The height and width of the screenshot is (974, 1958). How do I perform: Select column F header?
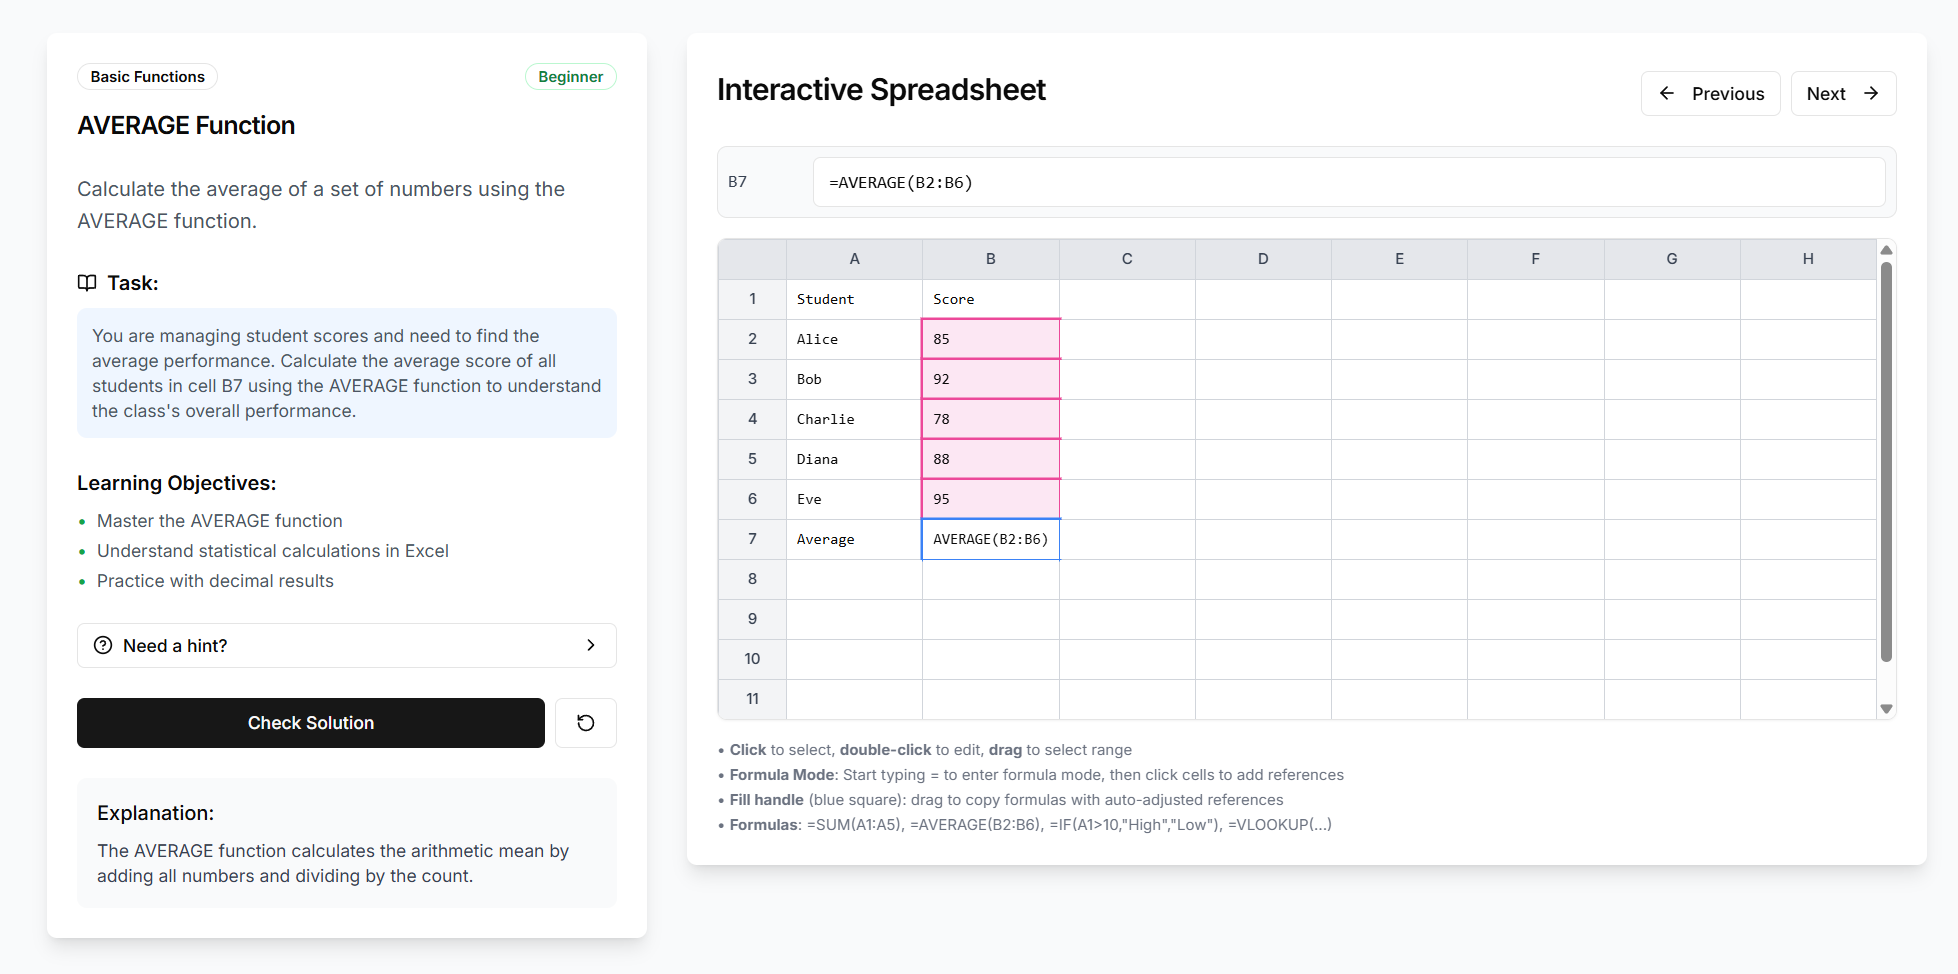coord(1535,259)
